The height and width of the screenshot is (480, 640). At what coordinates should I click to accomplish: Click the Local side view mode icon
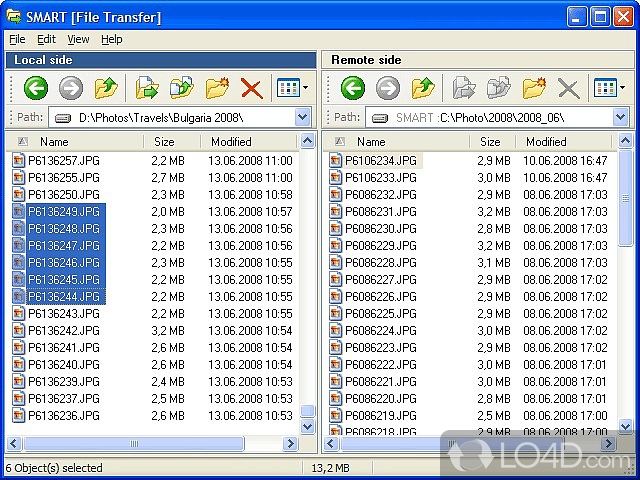pos(288,87)
